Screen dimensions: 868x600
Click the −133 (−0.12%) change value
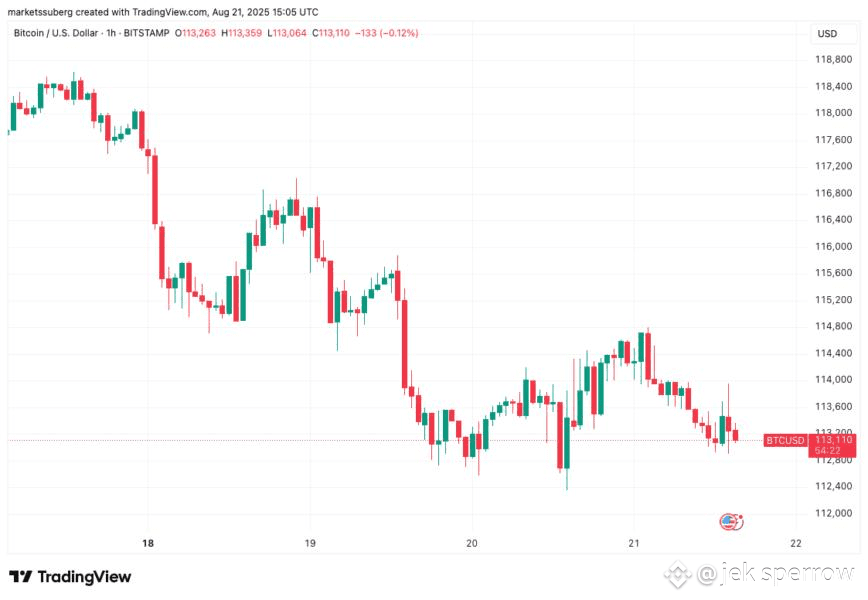click(x=386, y=33)
